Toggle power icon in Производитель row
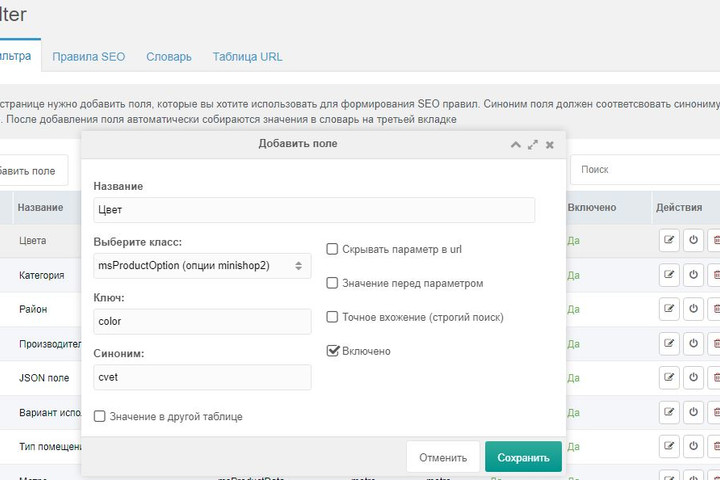The width and height of the screenshot is (720, 480). (693, 344)
